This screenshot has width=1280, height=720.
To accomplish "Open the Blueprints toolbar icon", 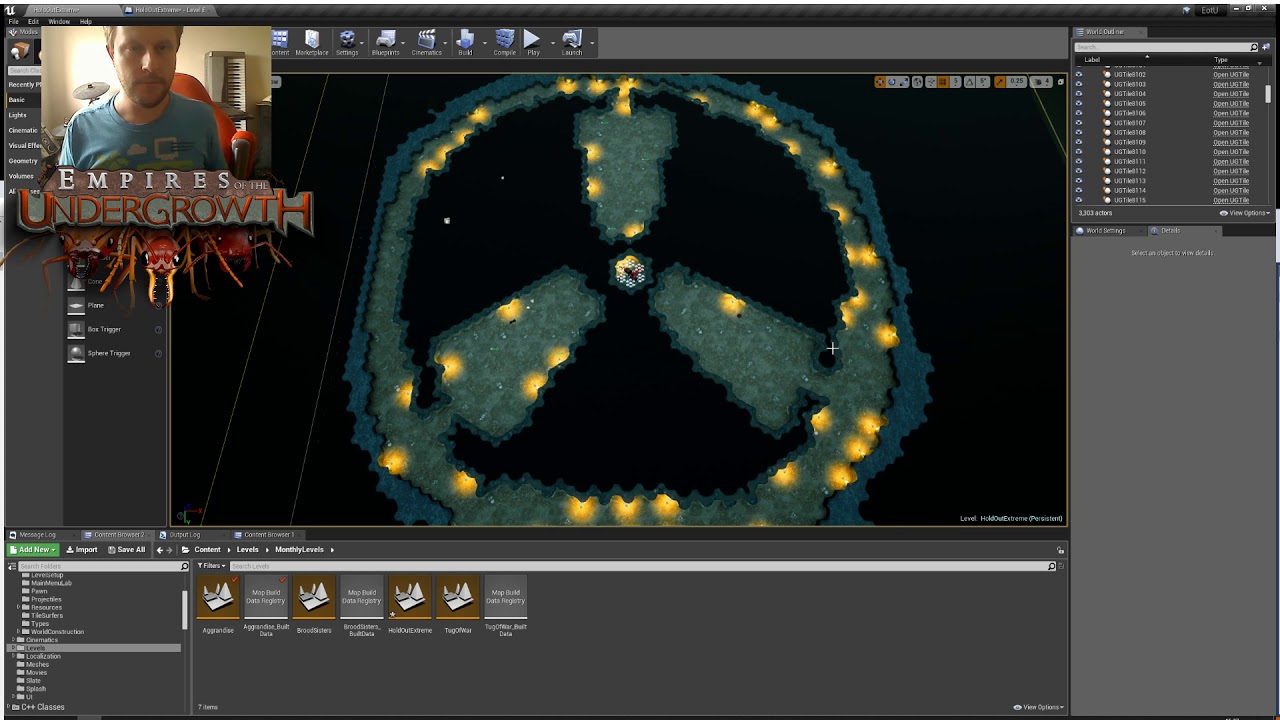I will (385, 41).
